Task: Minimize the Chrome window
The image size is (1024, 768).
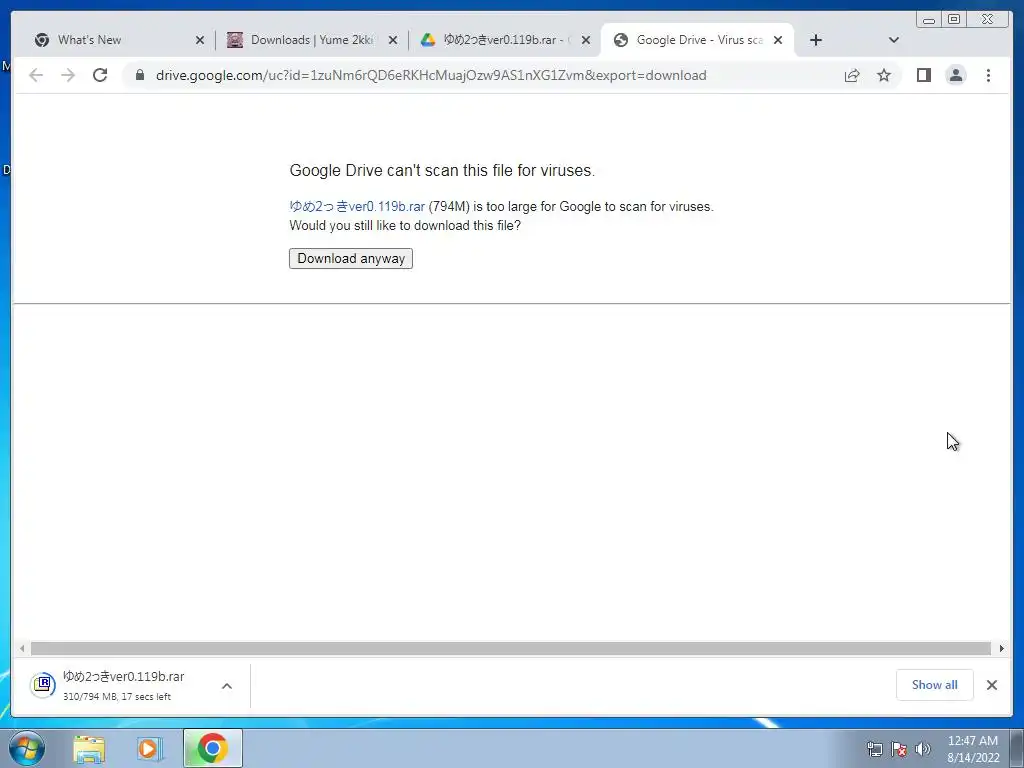Action: pos(929,20)
